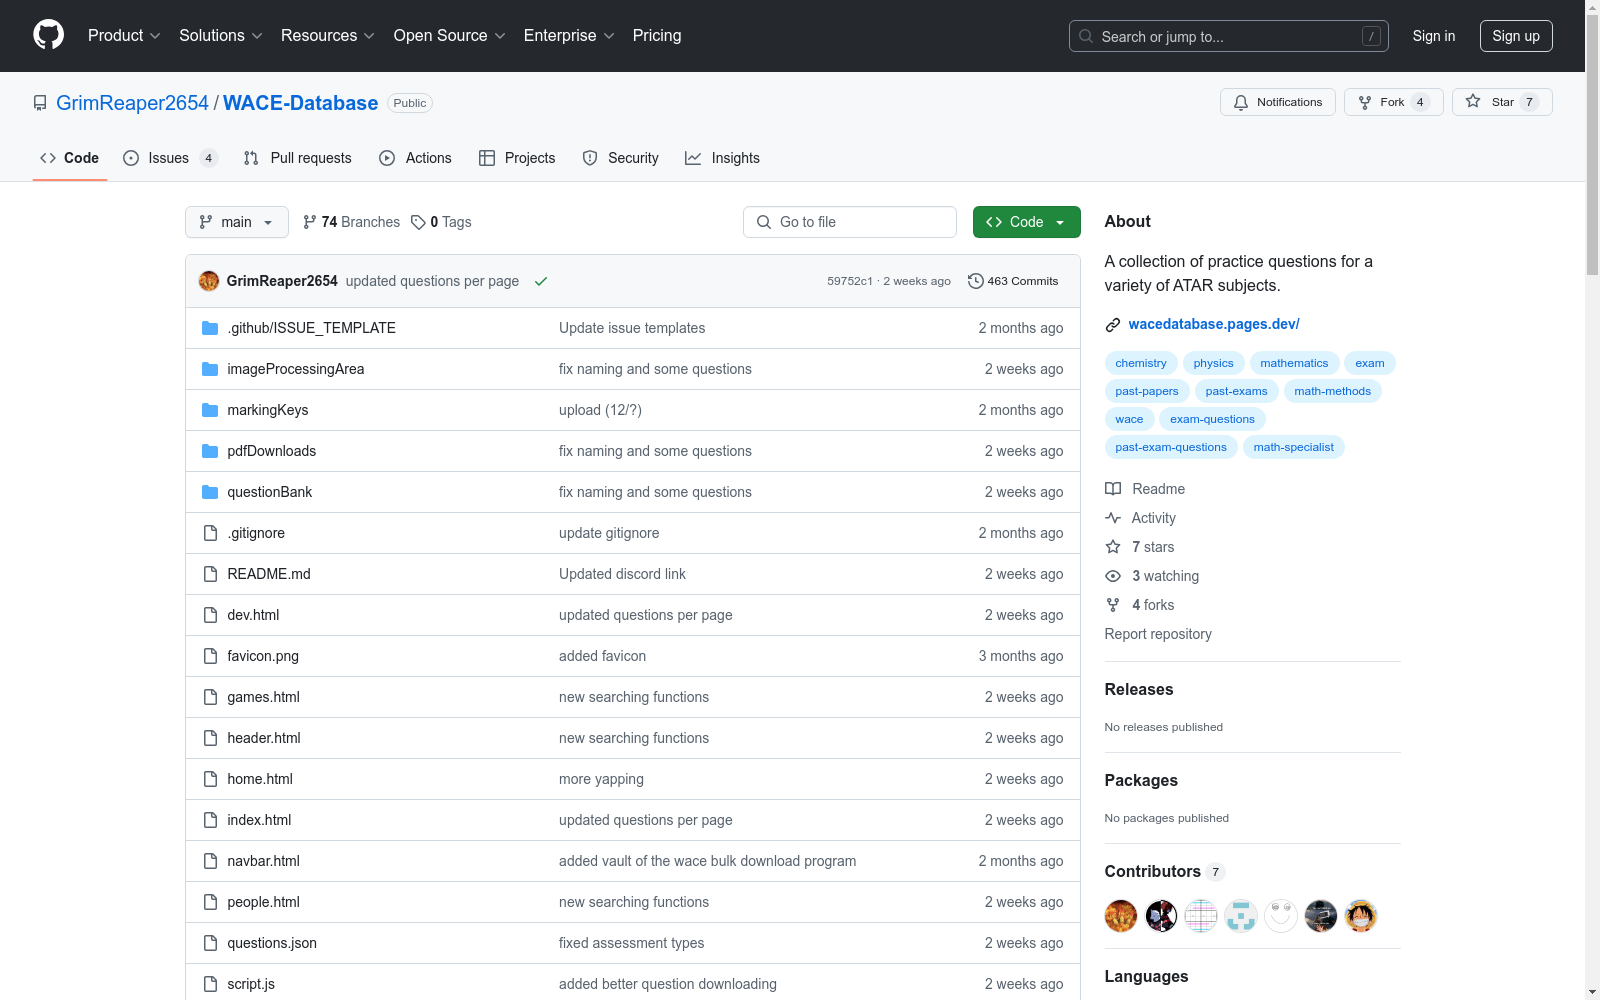1600x1000 pixels.
Task: Click the green commit status checkmark
Action: coord(541,281)
